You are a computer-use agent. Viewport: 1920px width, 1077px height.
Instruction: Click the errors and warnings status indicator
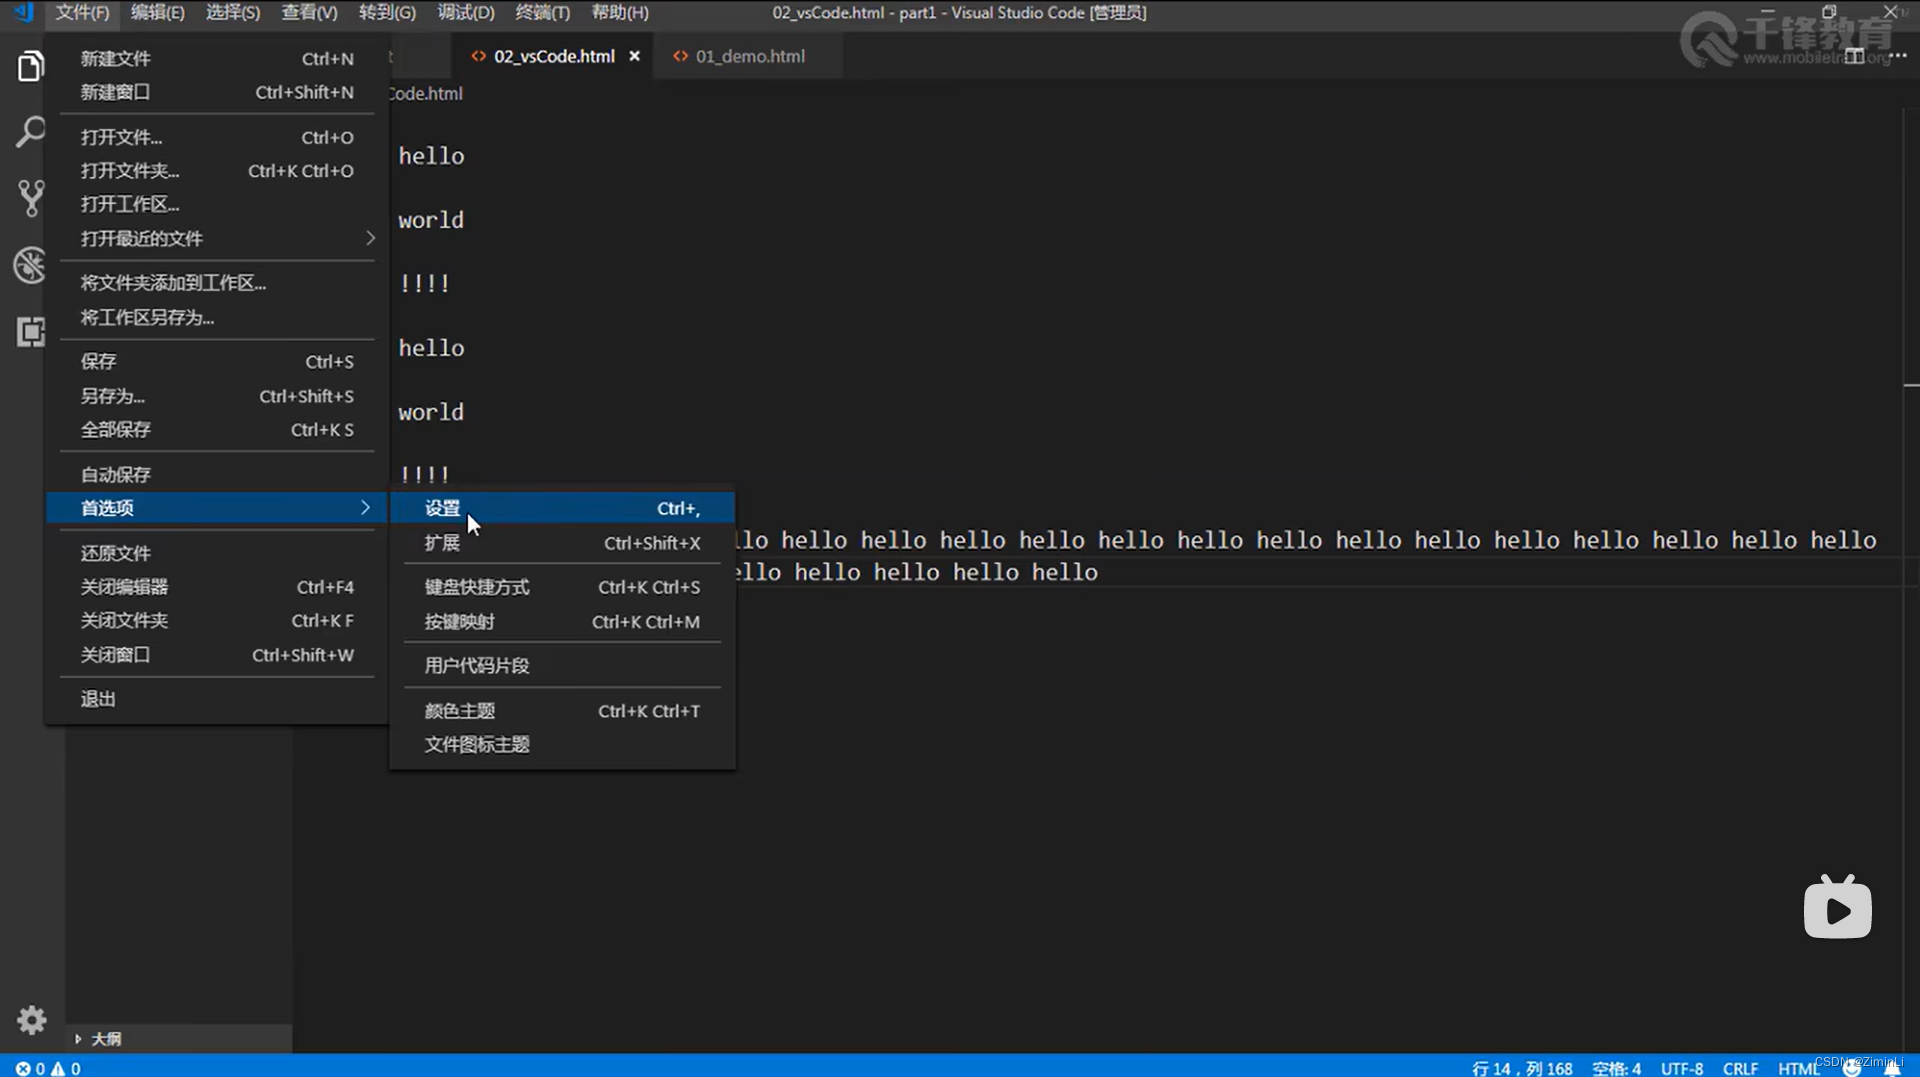tap(48, 1067)
